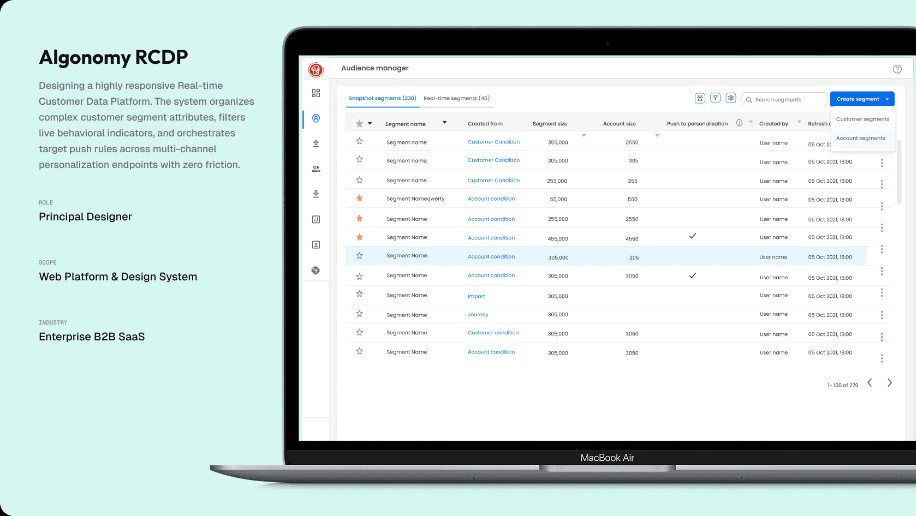Click the Search segments input field
Image resolution: width=916 pixels, height=516 pixels.
[x=785, y=100]
